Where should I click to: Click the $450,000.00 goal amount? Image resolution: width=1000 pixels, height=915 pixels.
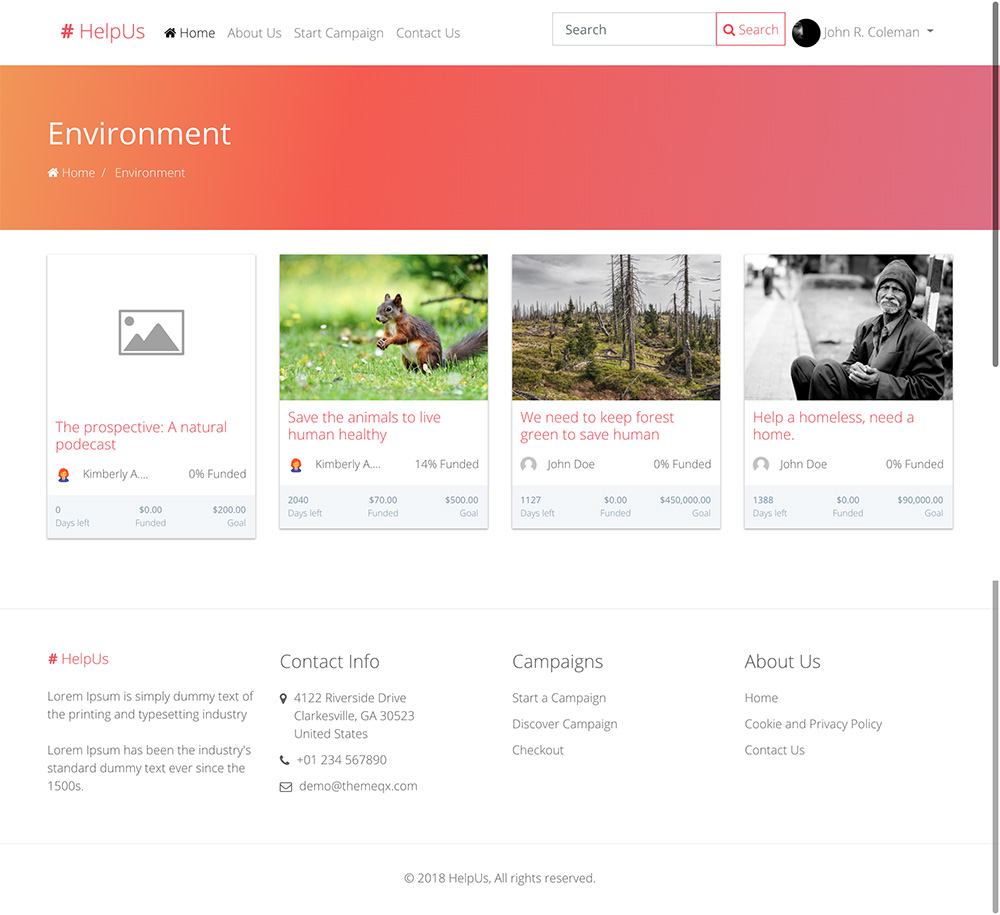[x=685, y=500]
